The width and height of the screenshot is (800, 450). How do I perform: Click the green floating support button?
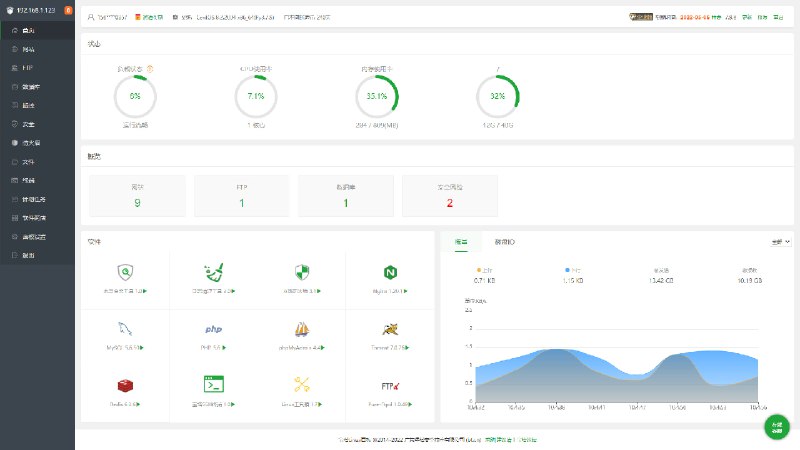click(x=776, y=427)
